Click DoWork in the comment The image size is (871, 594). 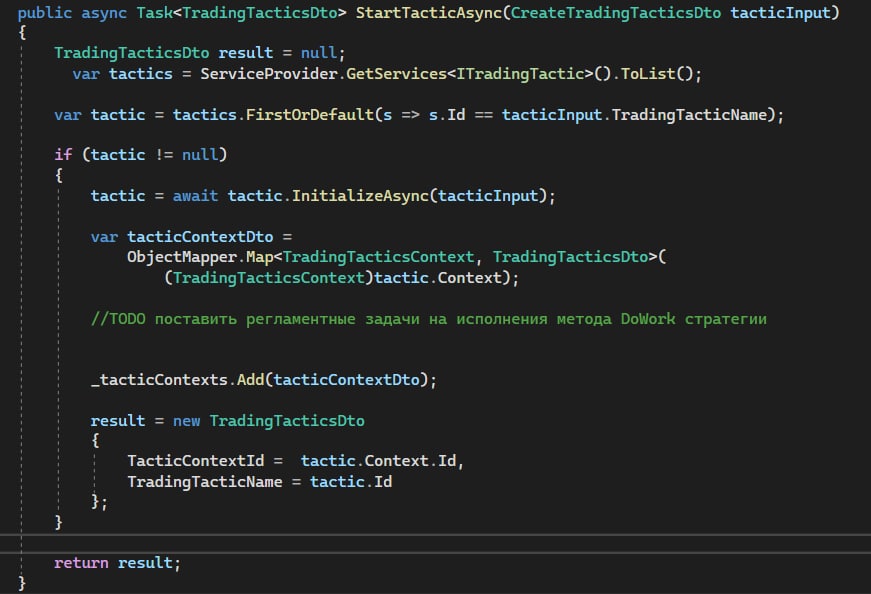coord(648,319)
